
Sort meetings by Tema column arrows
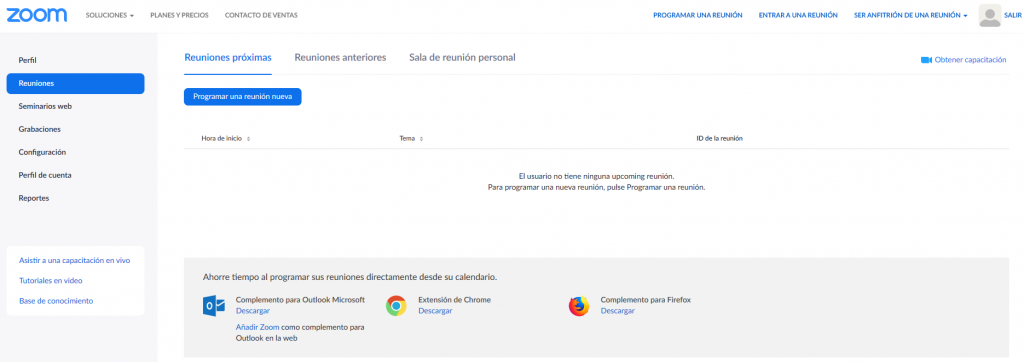coord(421,139)
